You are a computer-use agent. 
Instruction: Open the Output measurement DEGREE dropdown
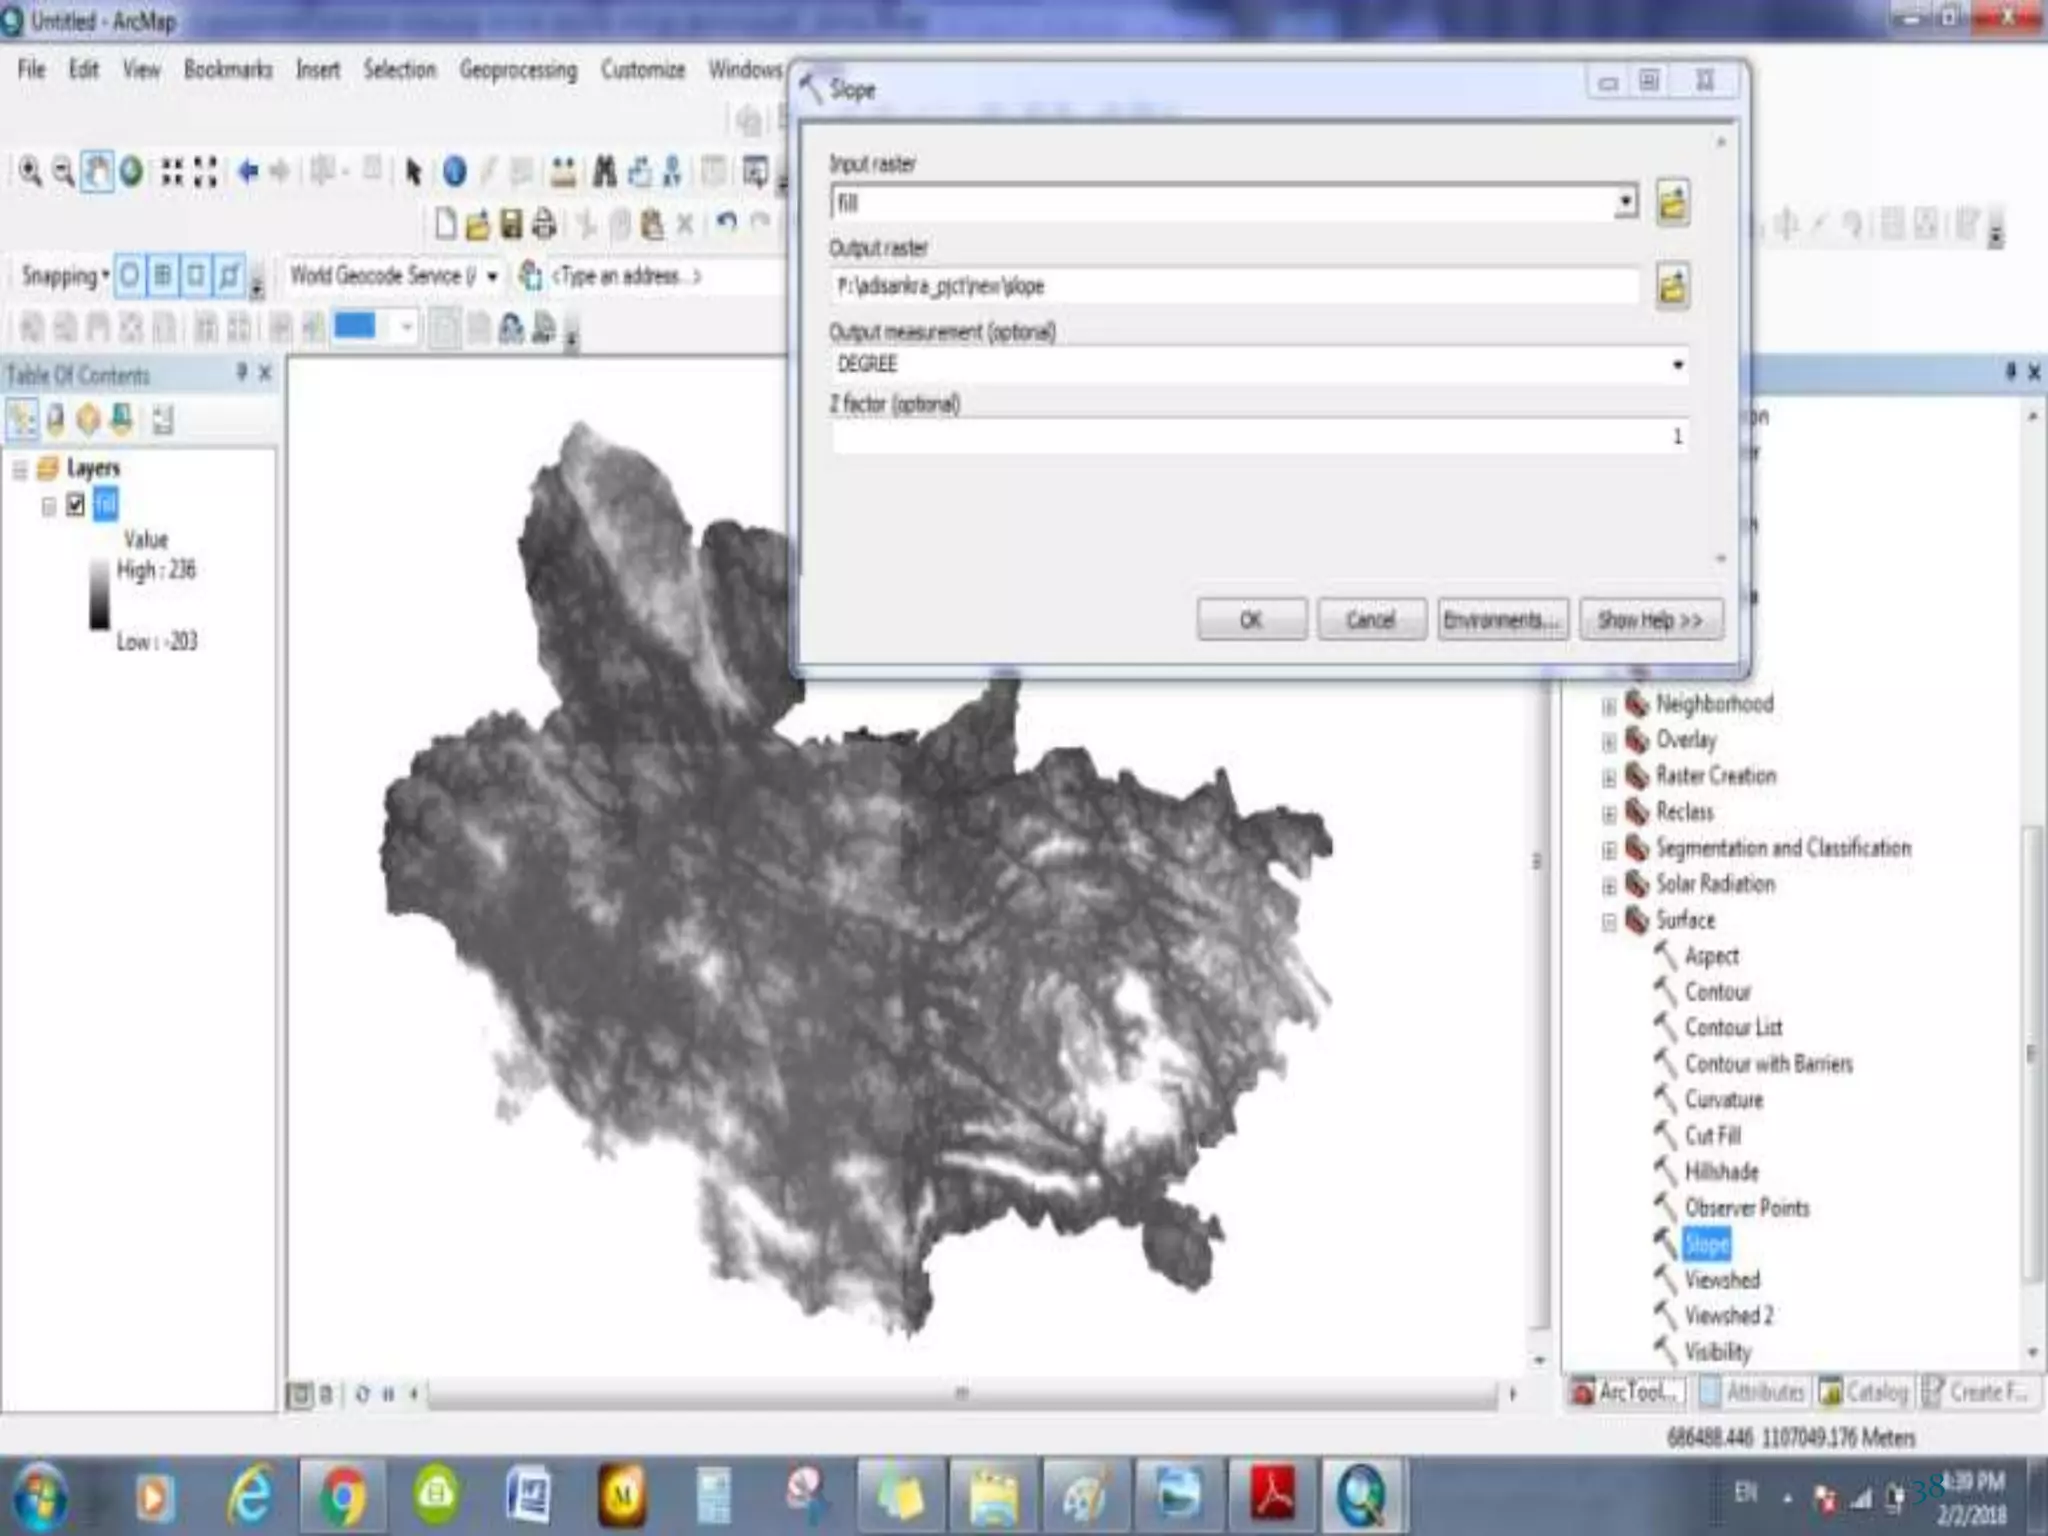1678,365
